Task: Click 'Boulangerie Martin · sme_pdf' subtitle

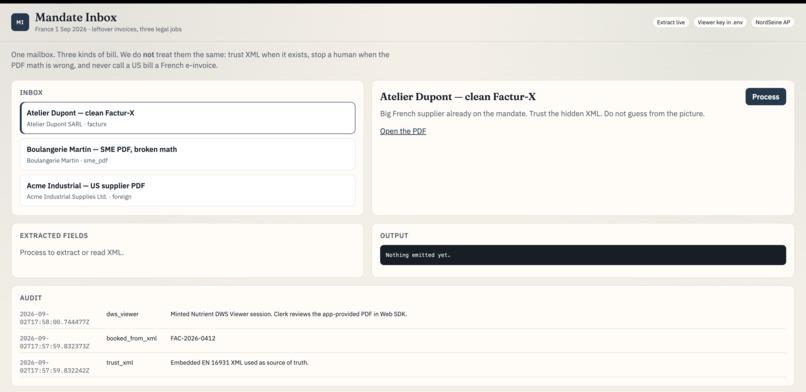Action: coord(67,161)
